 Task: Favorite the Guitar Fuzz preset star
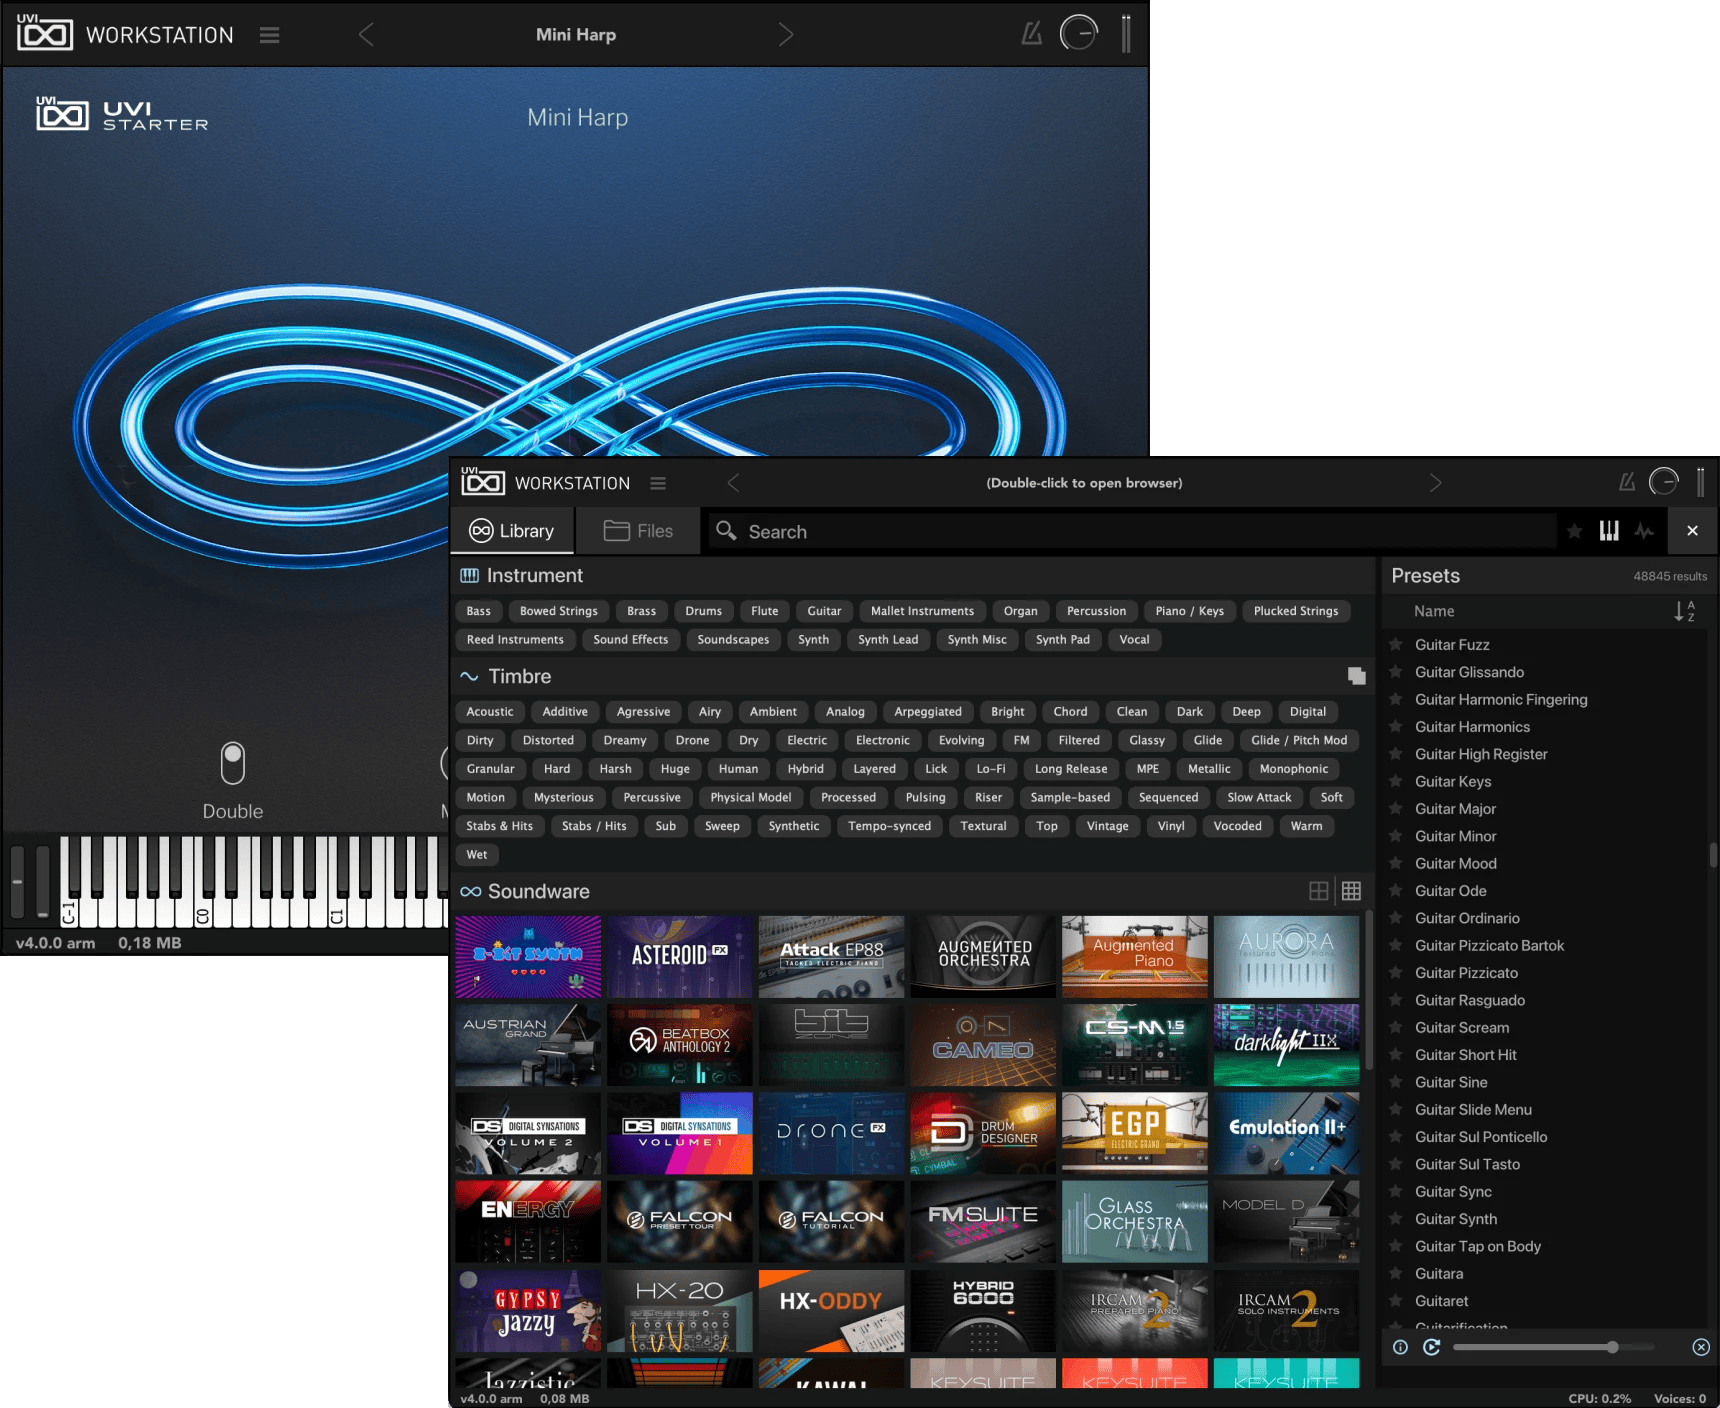[1396, 645]
